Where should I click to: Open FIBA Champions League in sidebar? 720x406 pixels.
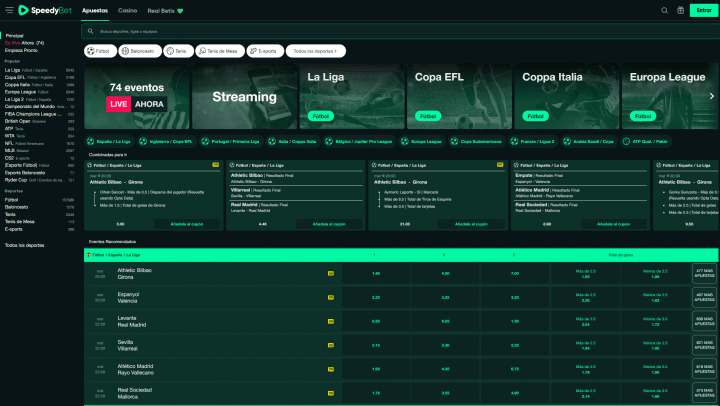tap(39, 114)
